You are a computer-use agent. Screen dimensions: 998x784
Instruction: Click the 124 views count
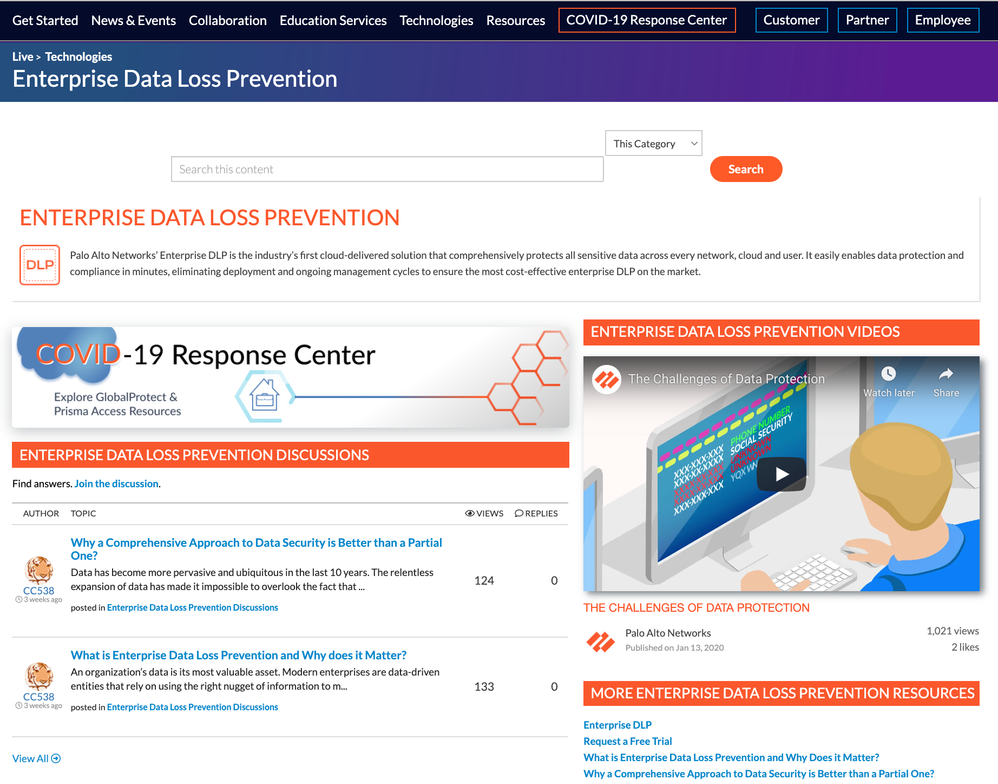484,580
